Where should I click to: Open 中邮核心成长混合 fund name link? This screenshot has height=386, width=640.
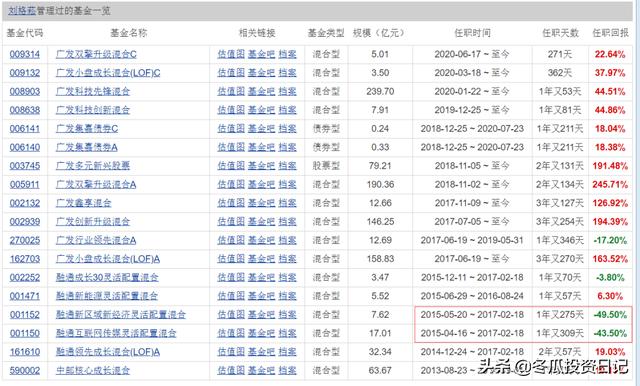[93, 370]
